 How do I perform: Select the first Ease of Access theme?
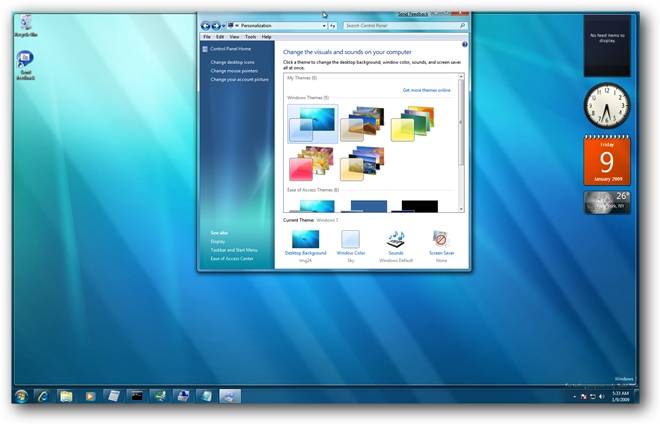(312, 206)
